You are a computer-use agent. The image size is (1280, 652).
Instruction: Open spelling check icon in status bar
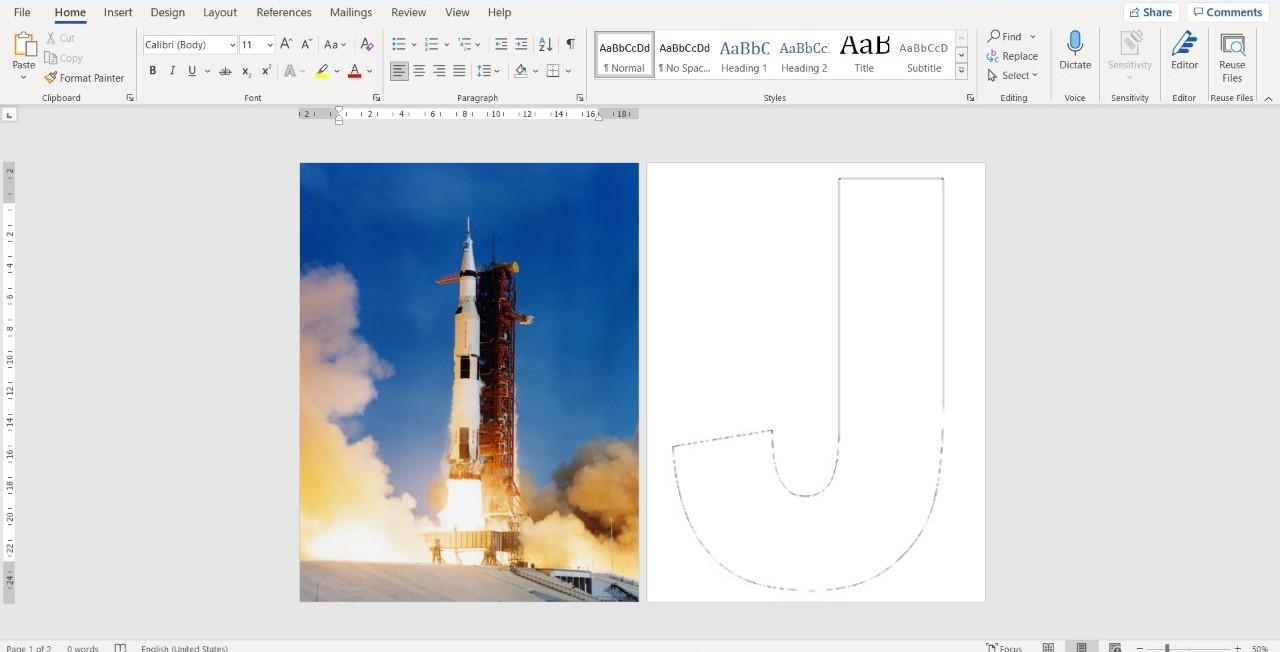tap(120, 648)
